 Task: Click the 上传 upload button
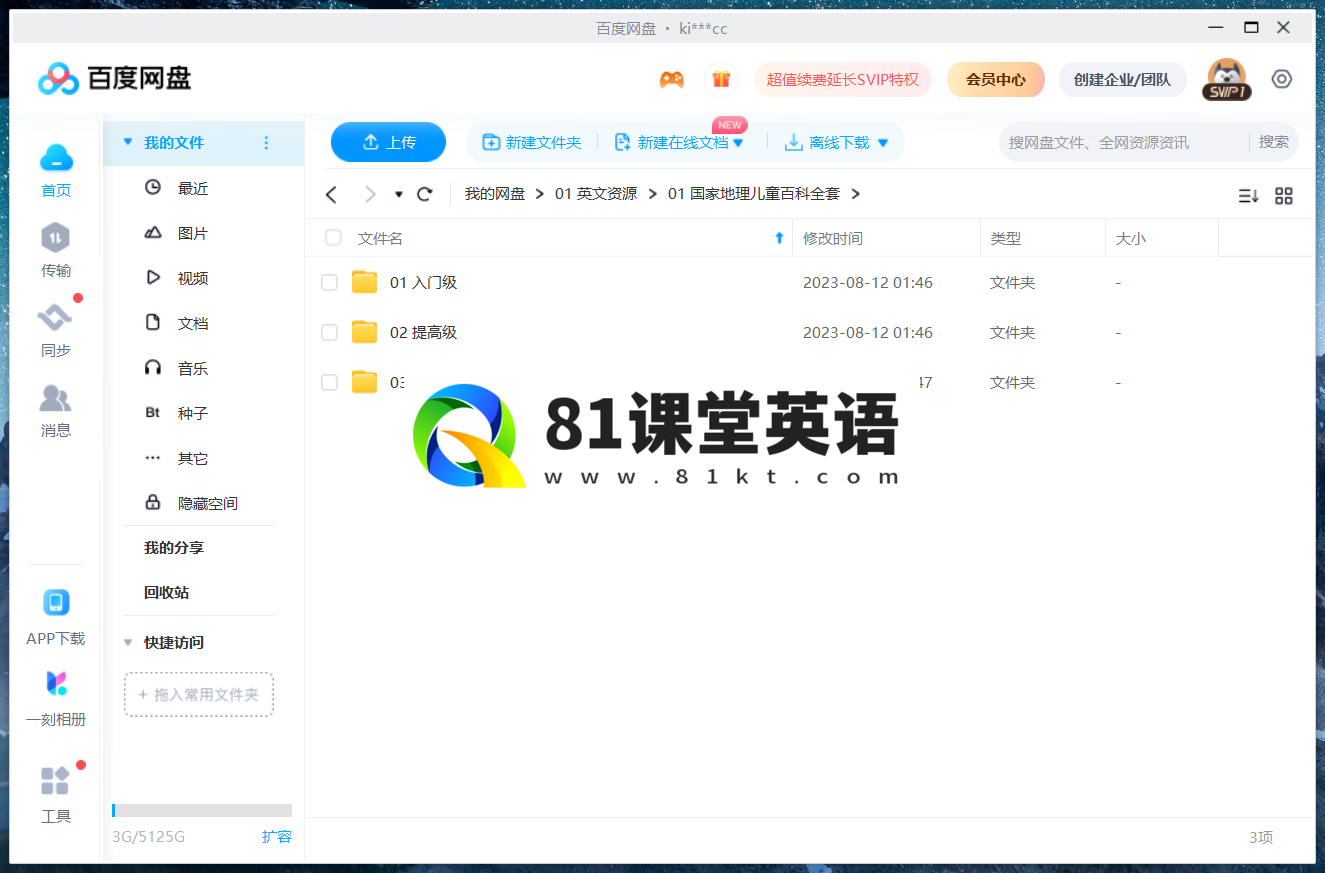(388, 142)
